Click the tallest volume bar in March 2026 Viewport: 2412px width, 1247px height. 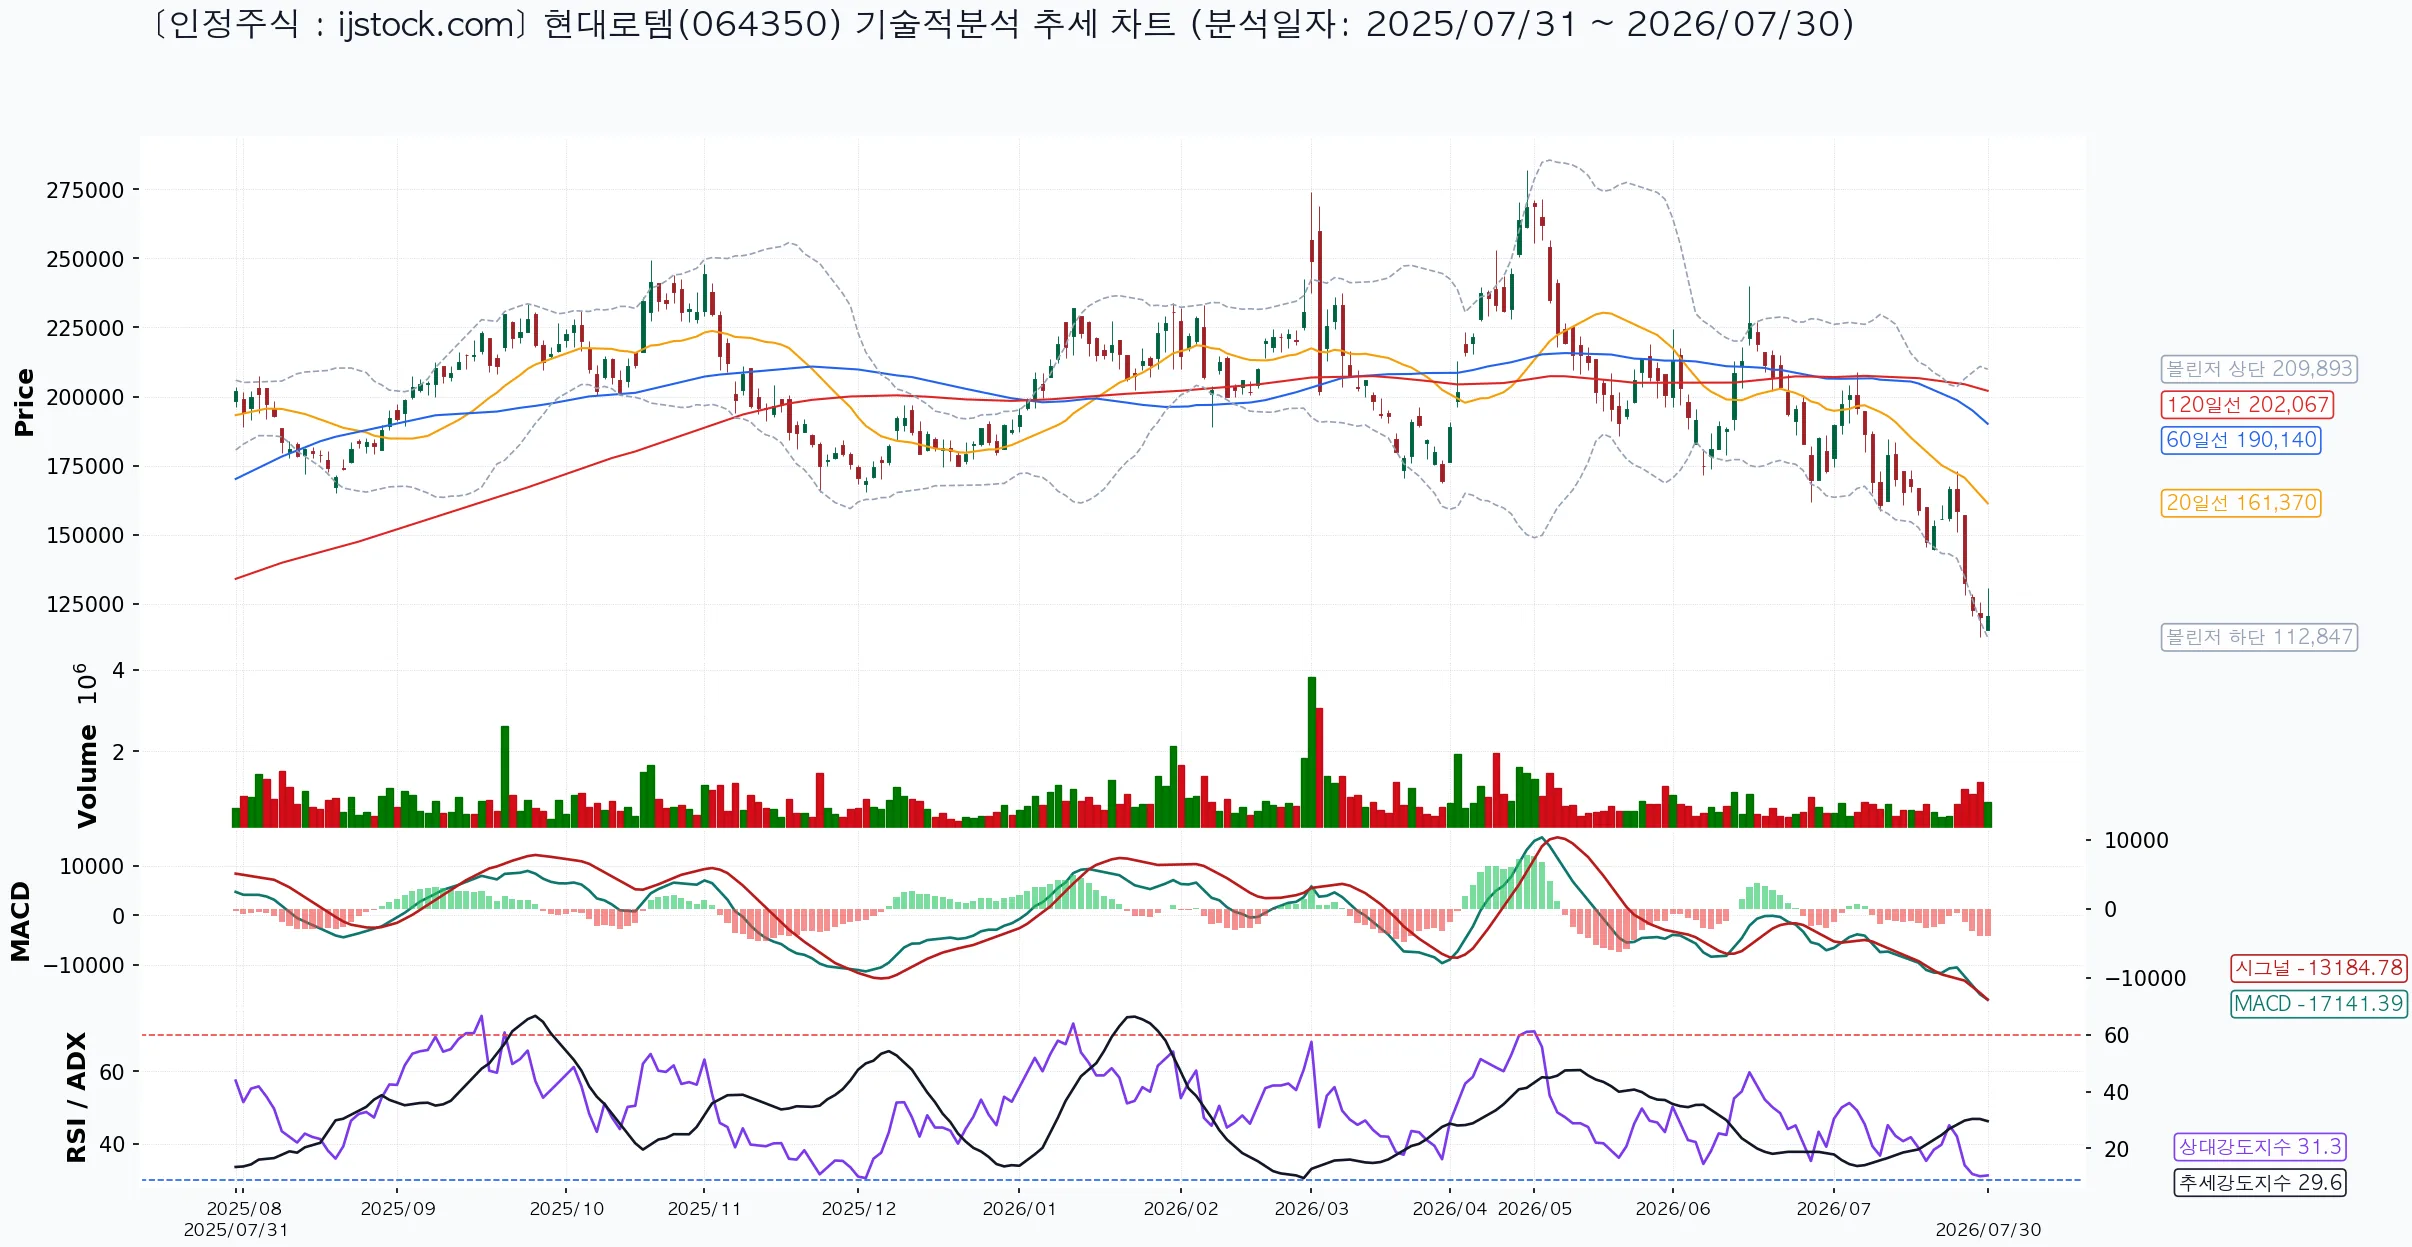1312,752
